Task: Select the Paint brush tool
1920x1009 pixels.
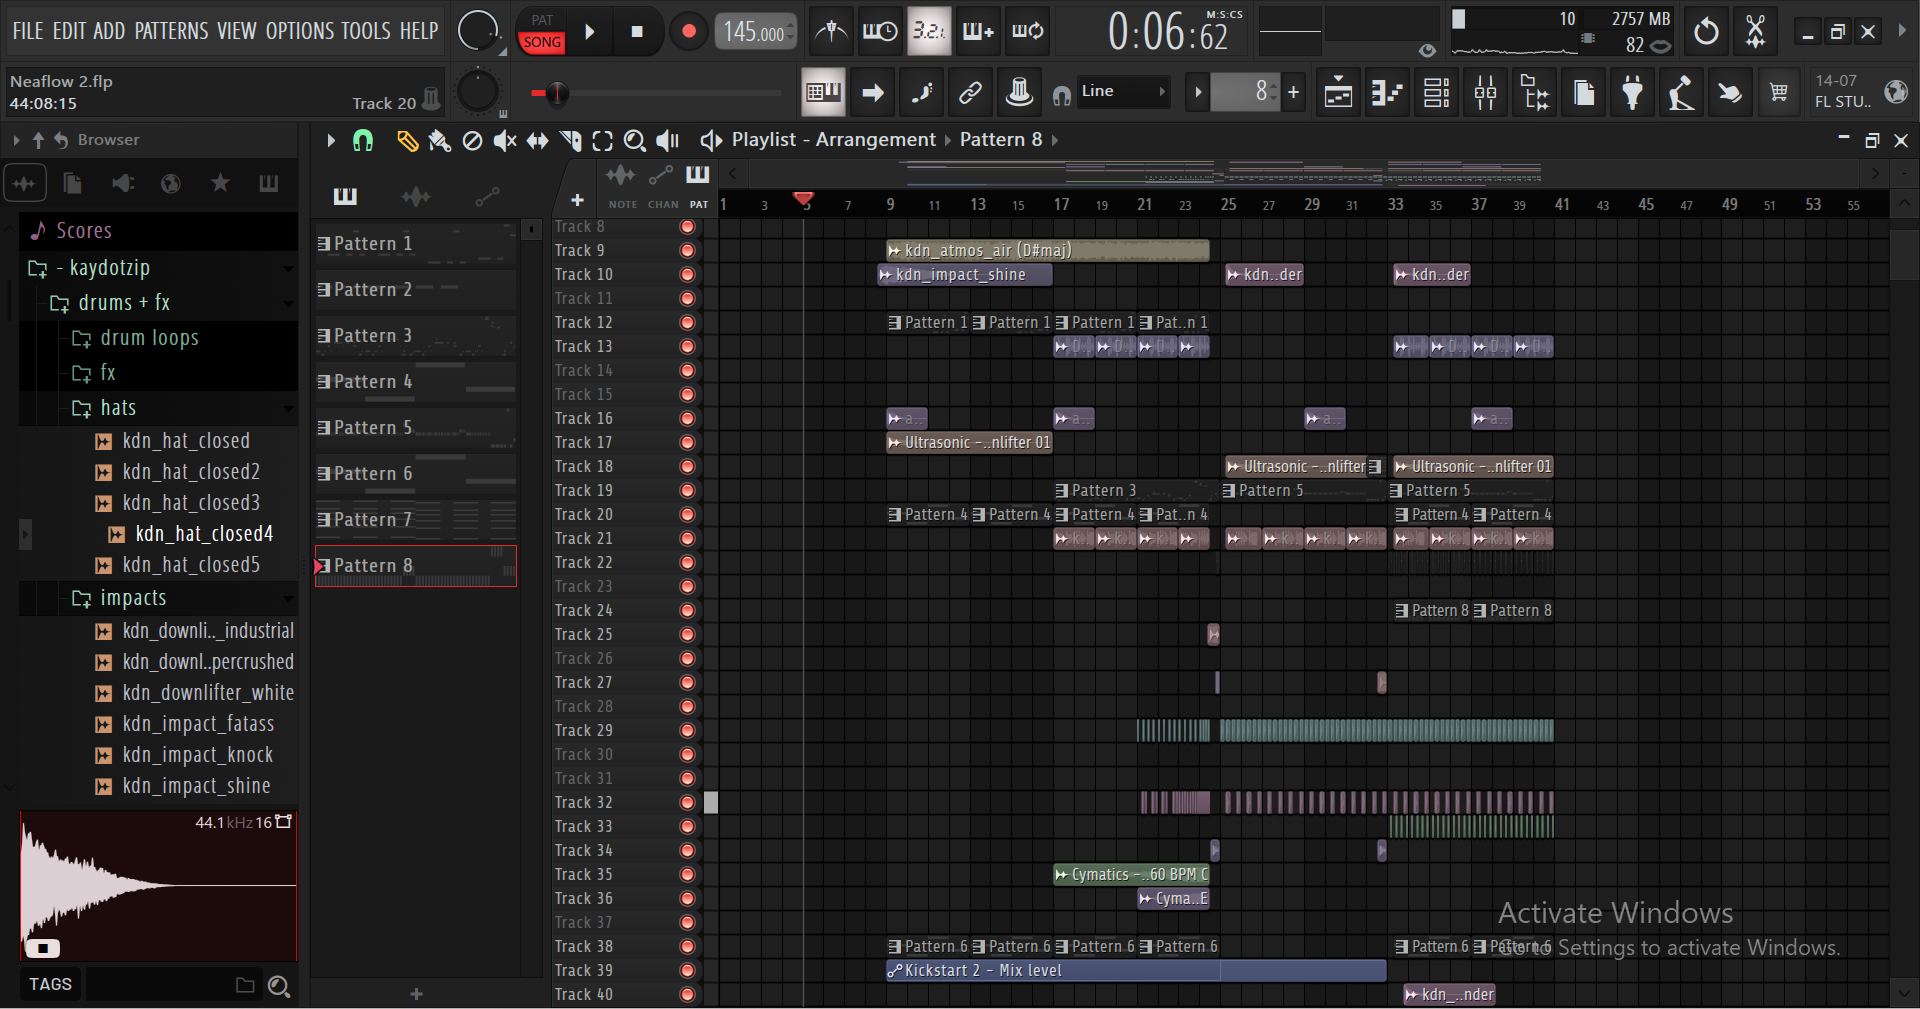Action: coord(439,141)
